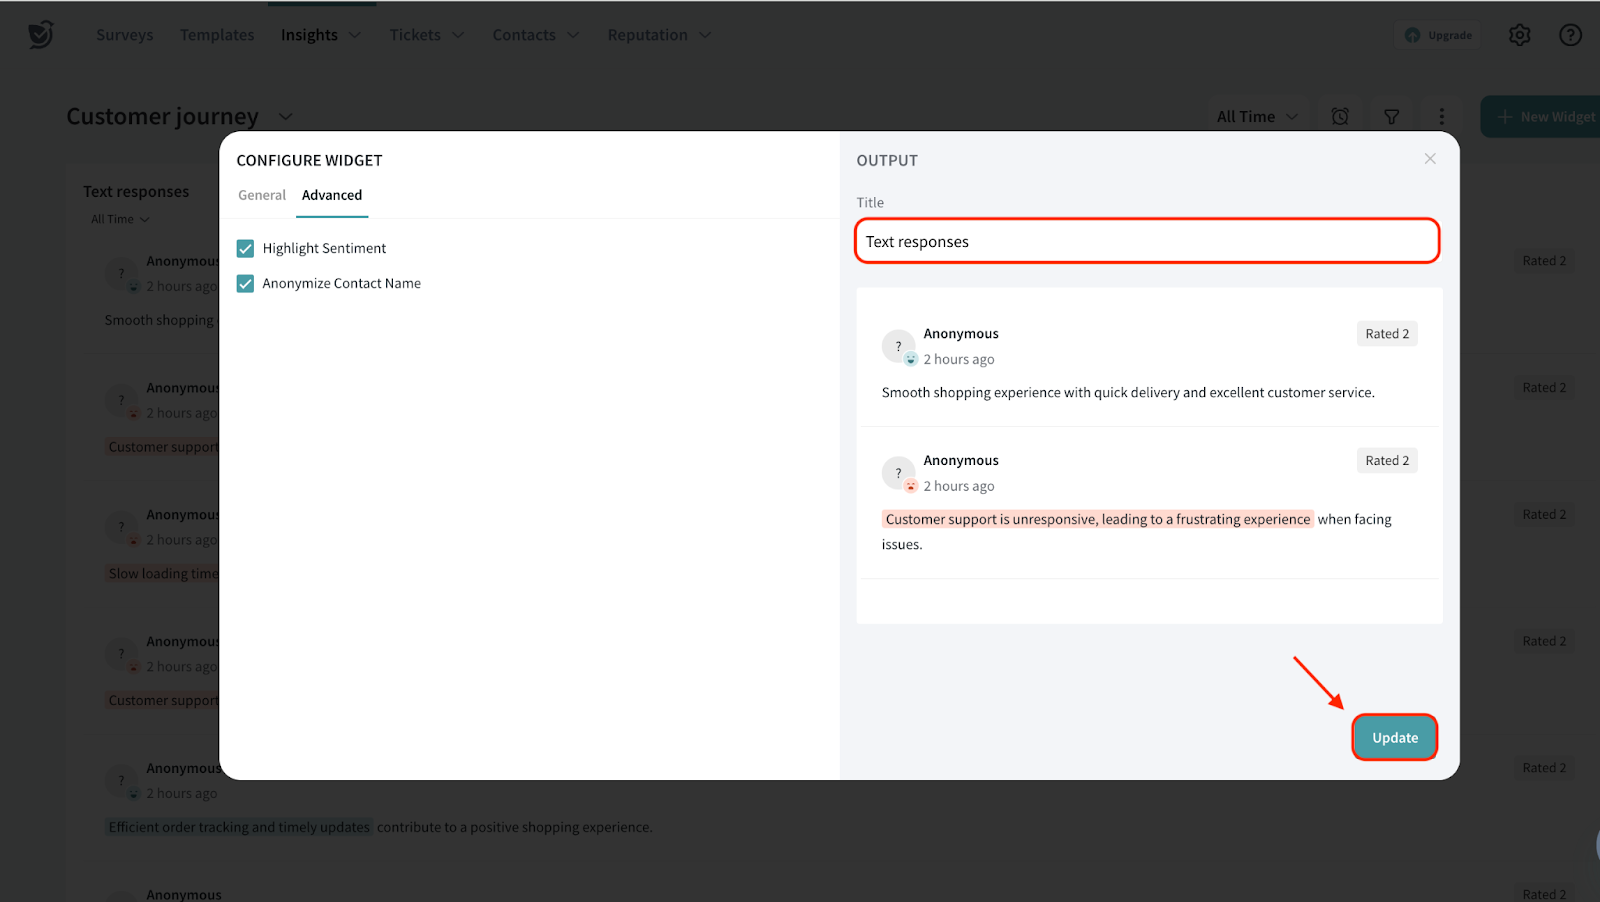Screen dimensions: 1600x902
Task: Uncheck the Highlight Sentiment checkbox
Action: 245,248
